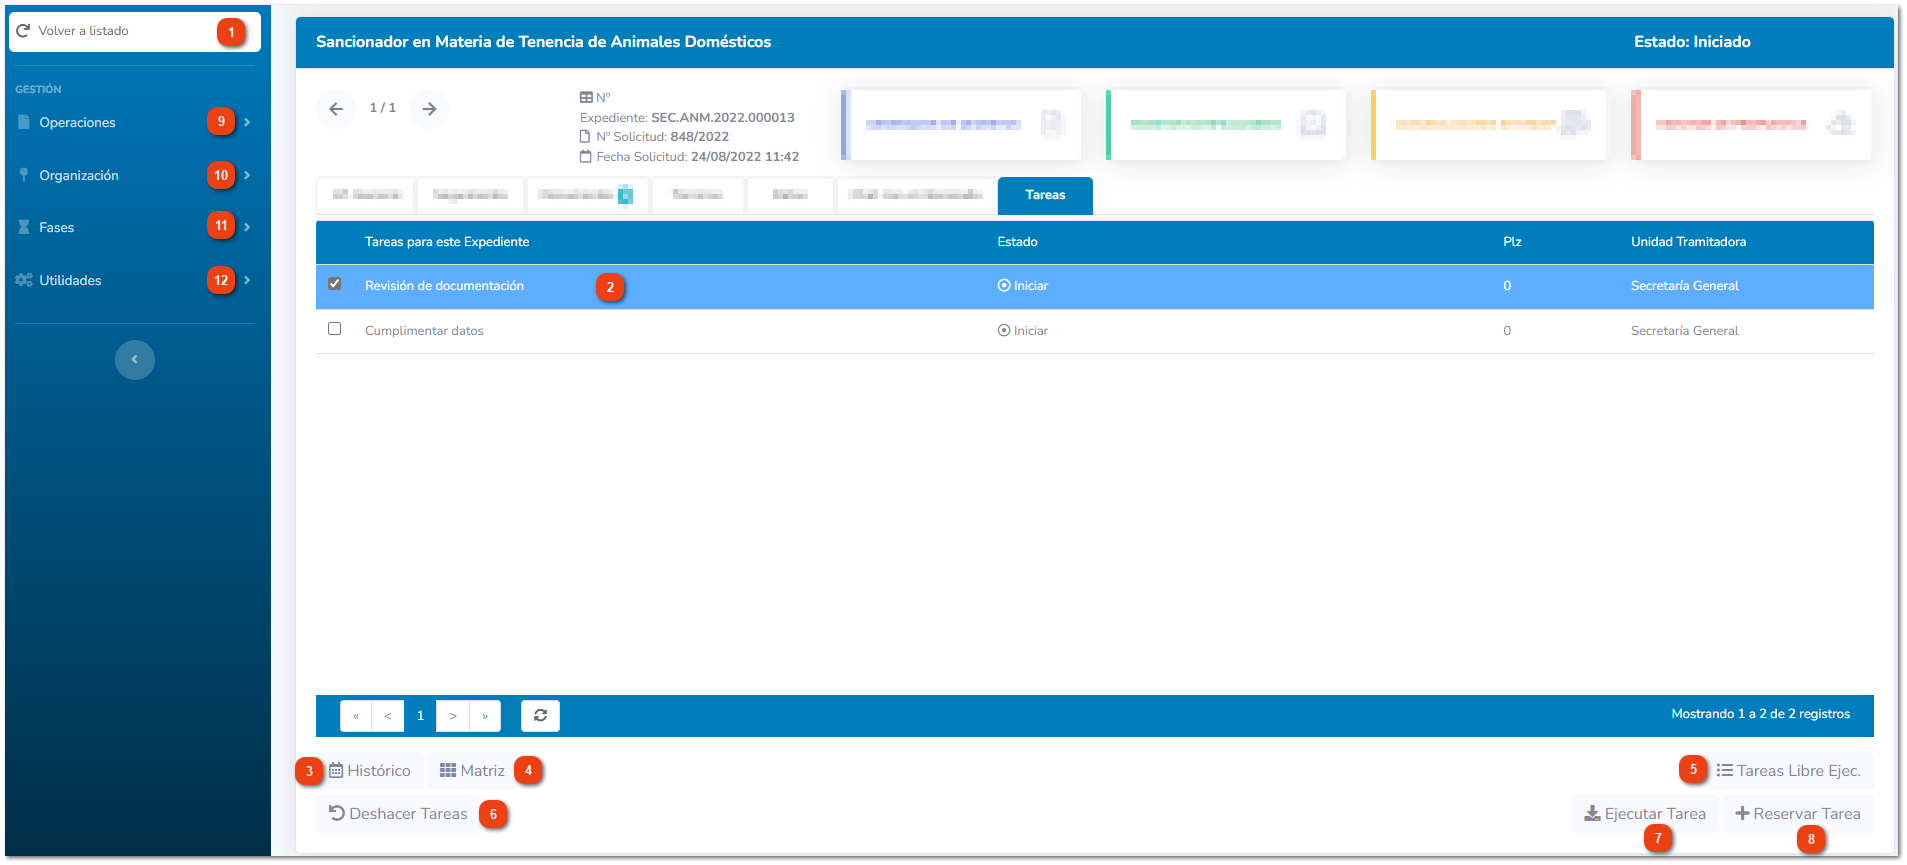This screenshot has width=1907, height=865.
Task: Click the Fecha Solicitud 24/08/2022 11:42 text
Action: click(698, 157)
